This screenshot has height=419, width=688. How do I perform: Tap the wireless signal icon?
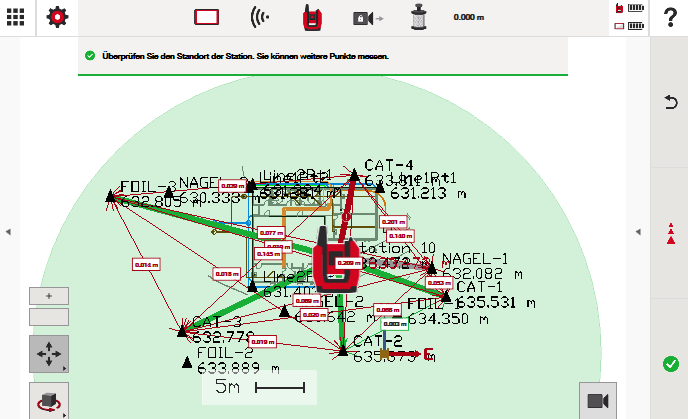point(260,17)
